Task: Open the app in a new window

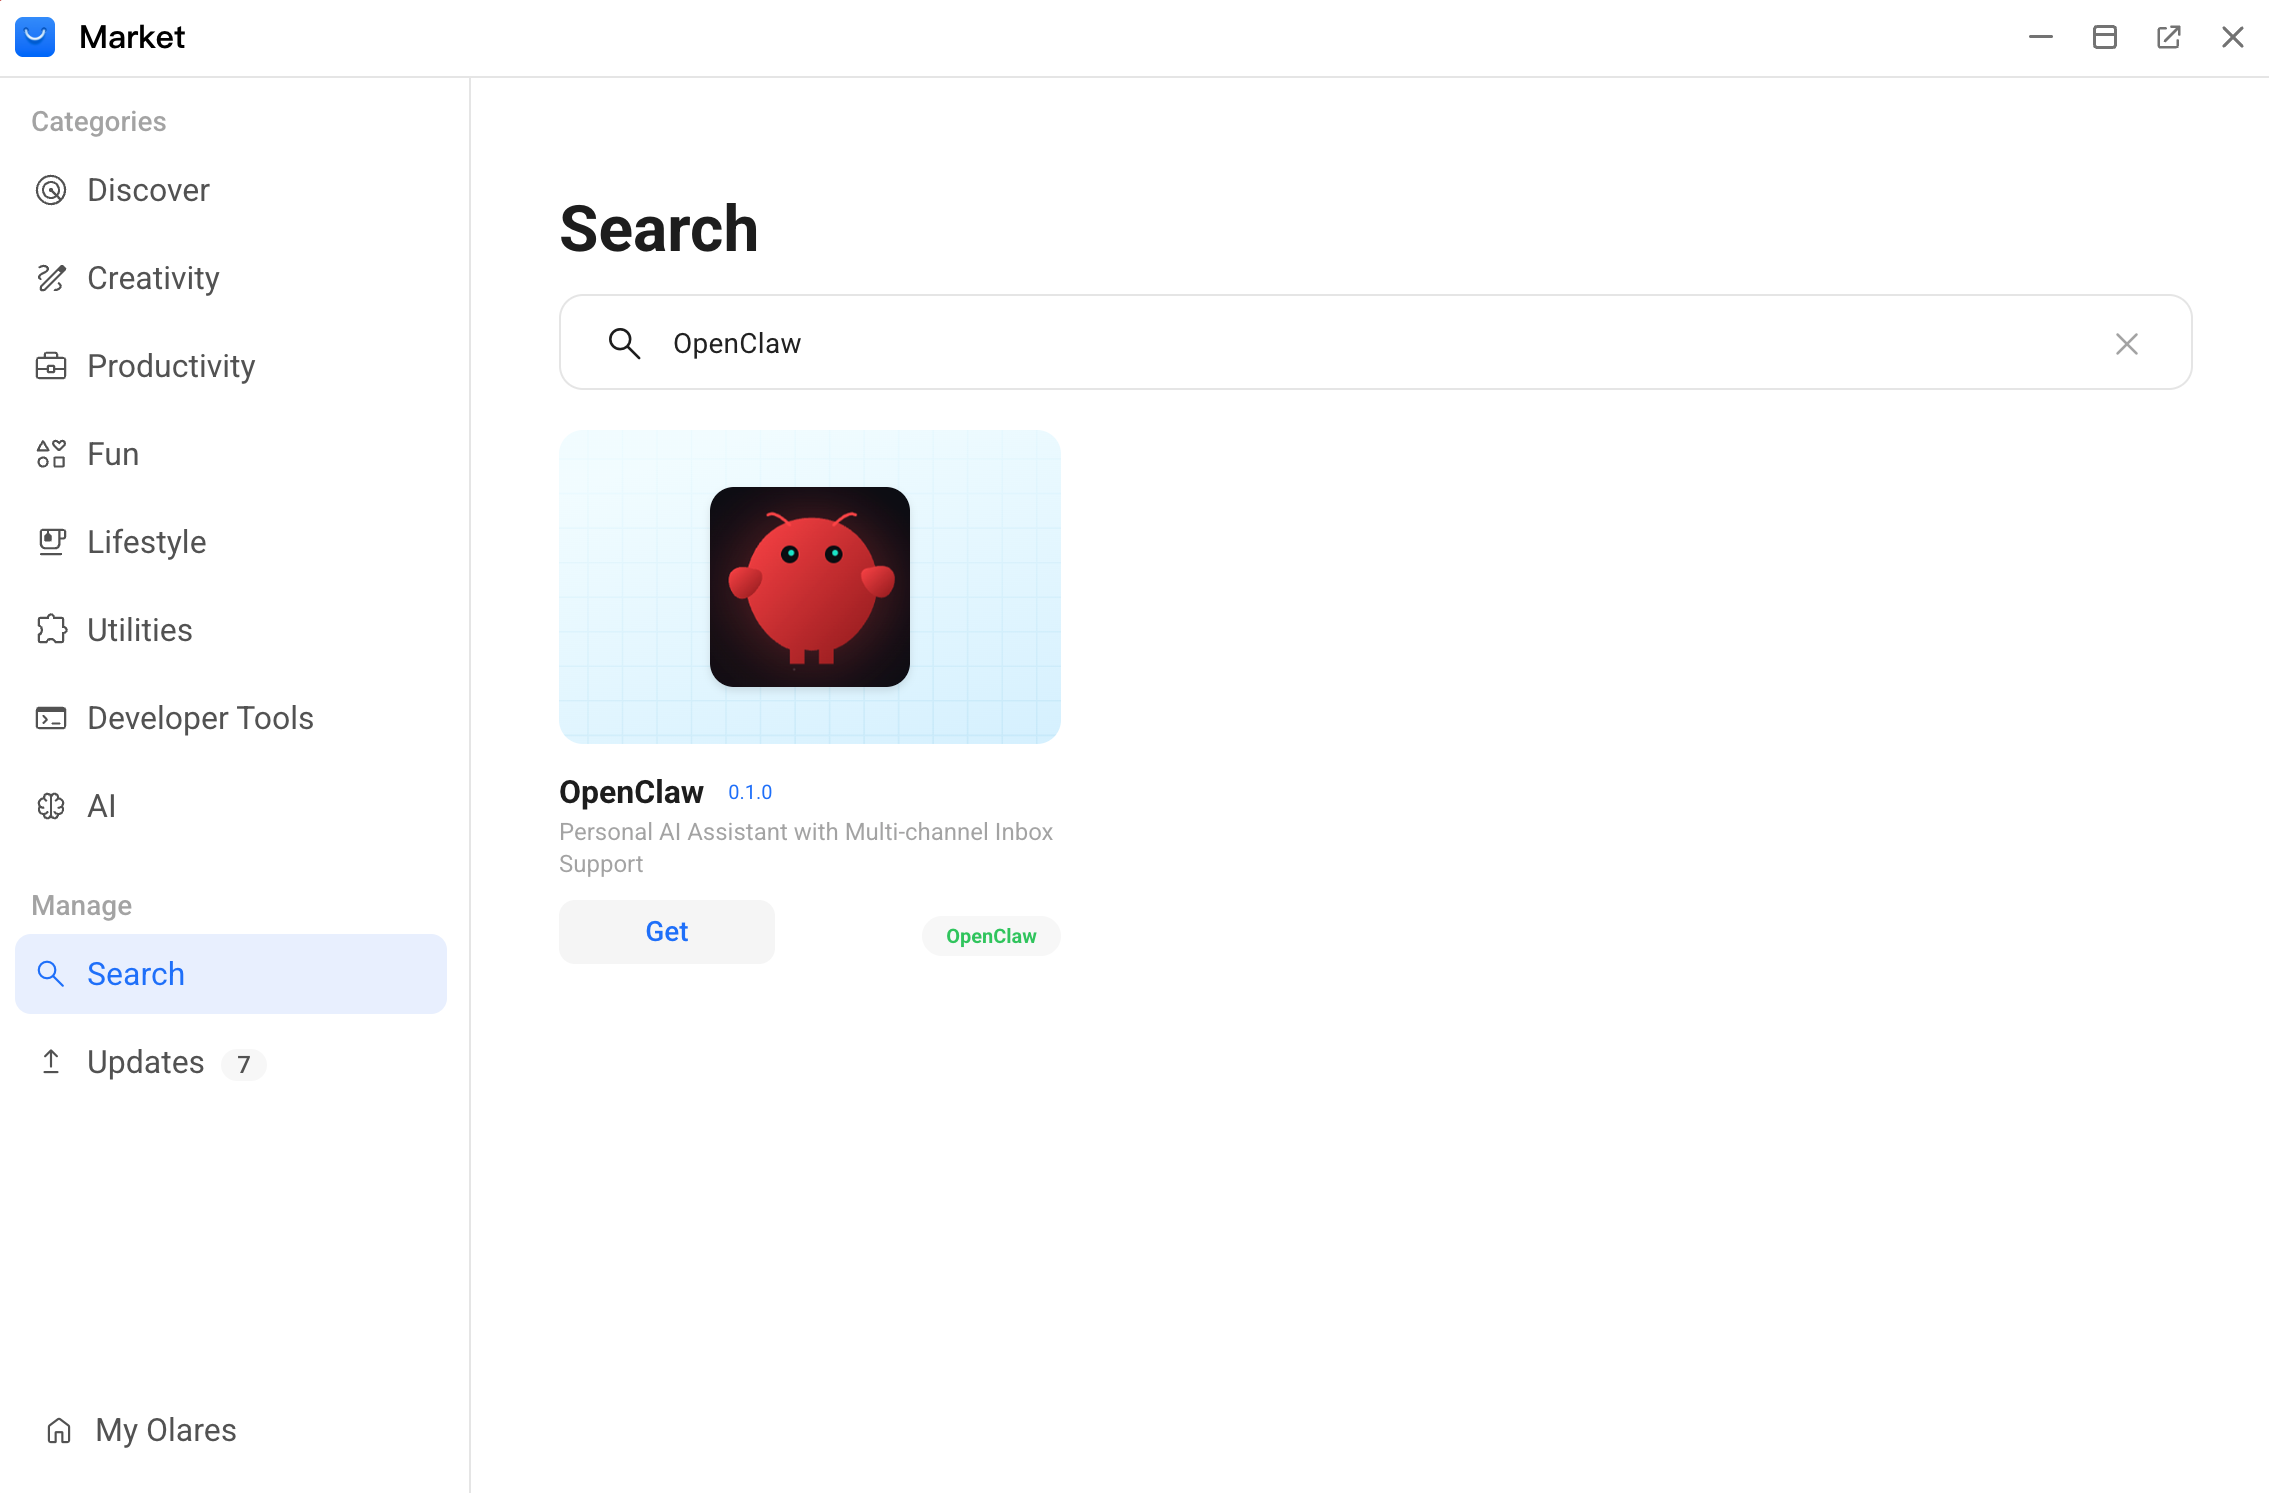Action: [x=2168, y=37]
